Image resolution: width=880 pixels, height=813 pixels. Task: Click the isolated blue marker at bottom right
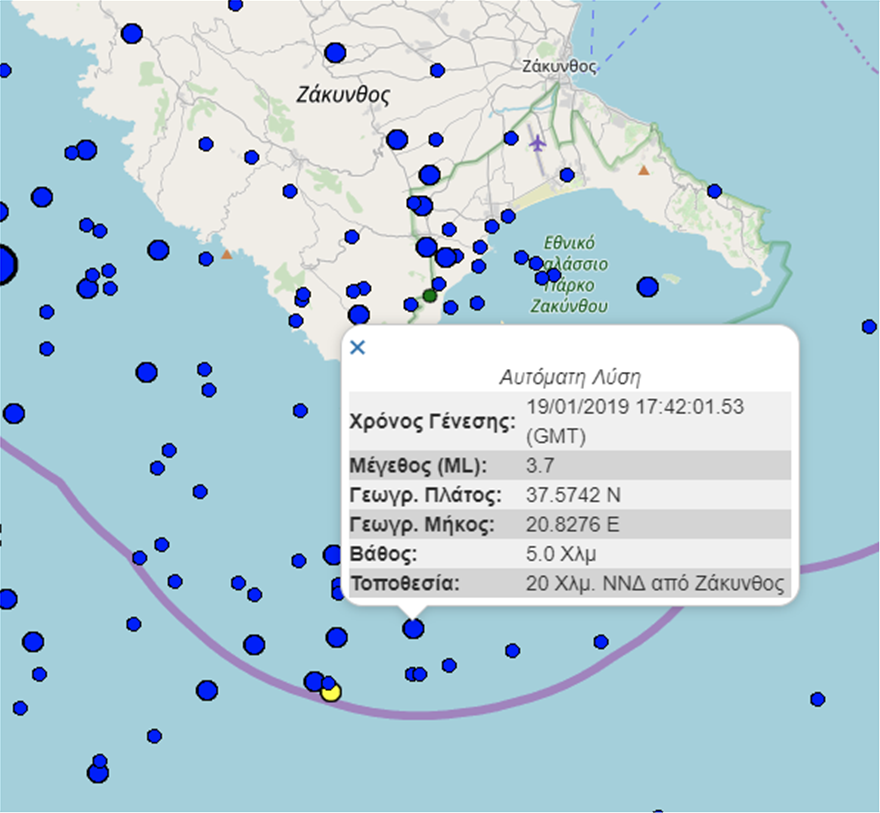[818, 699]
